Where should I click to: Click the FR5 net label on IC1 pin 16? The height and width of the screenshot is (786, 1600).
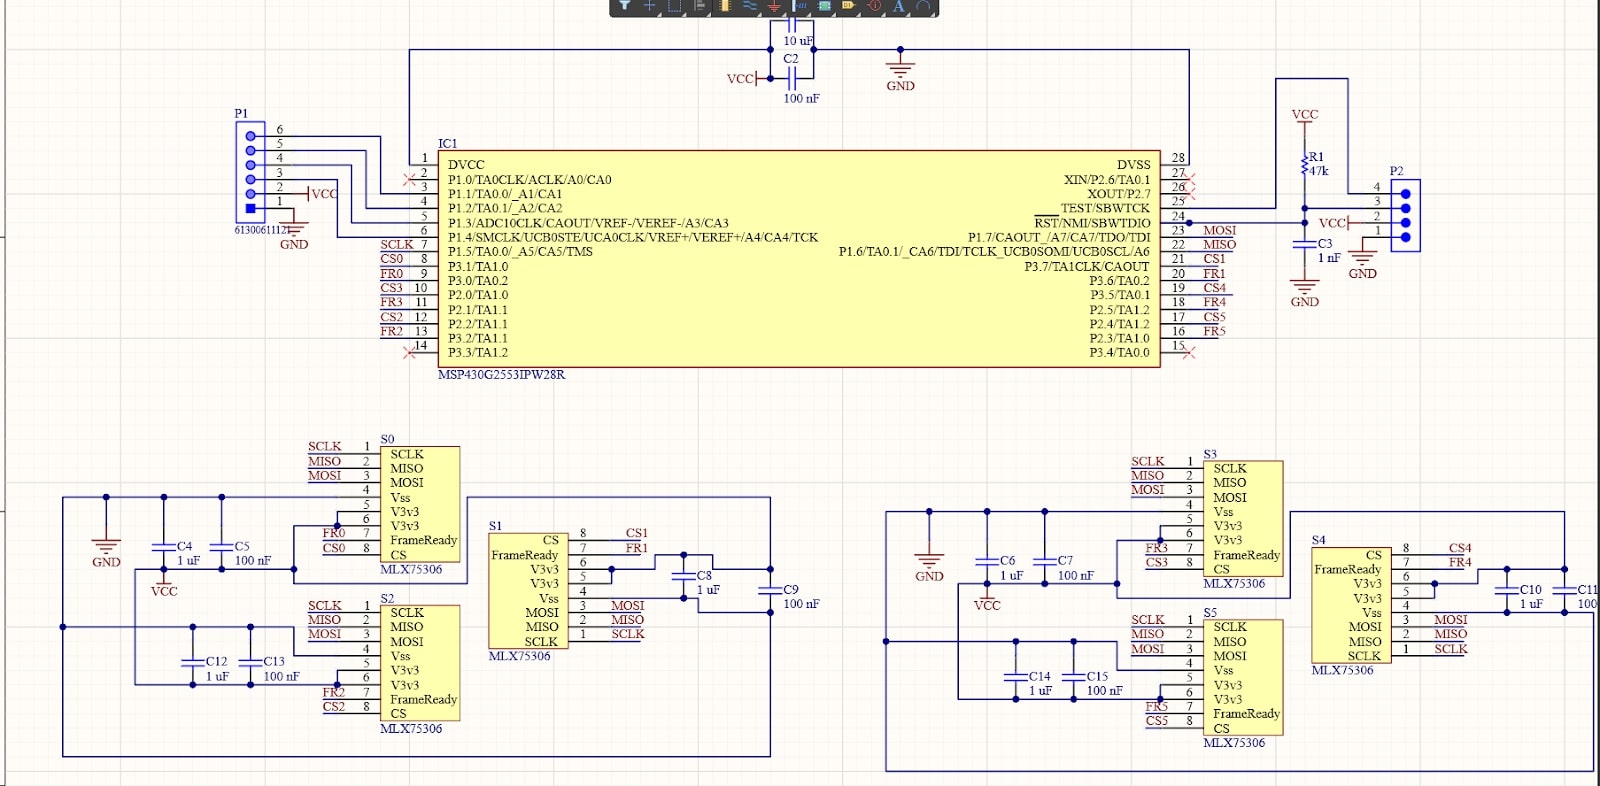pos(1214,331)
